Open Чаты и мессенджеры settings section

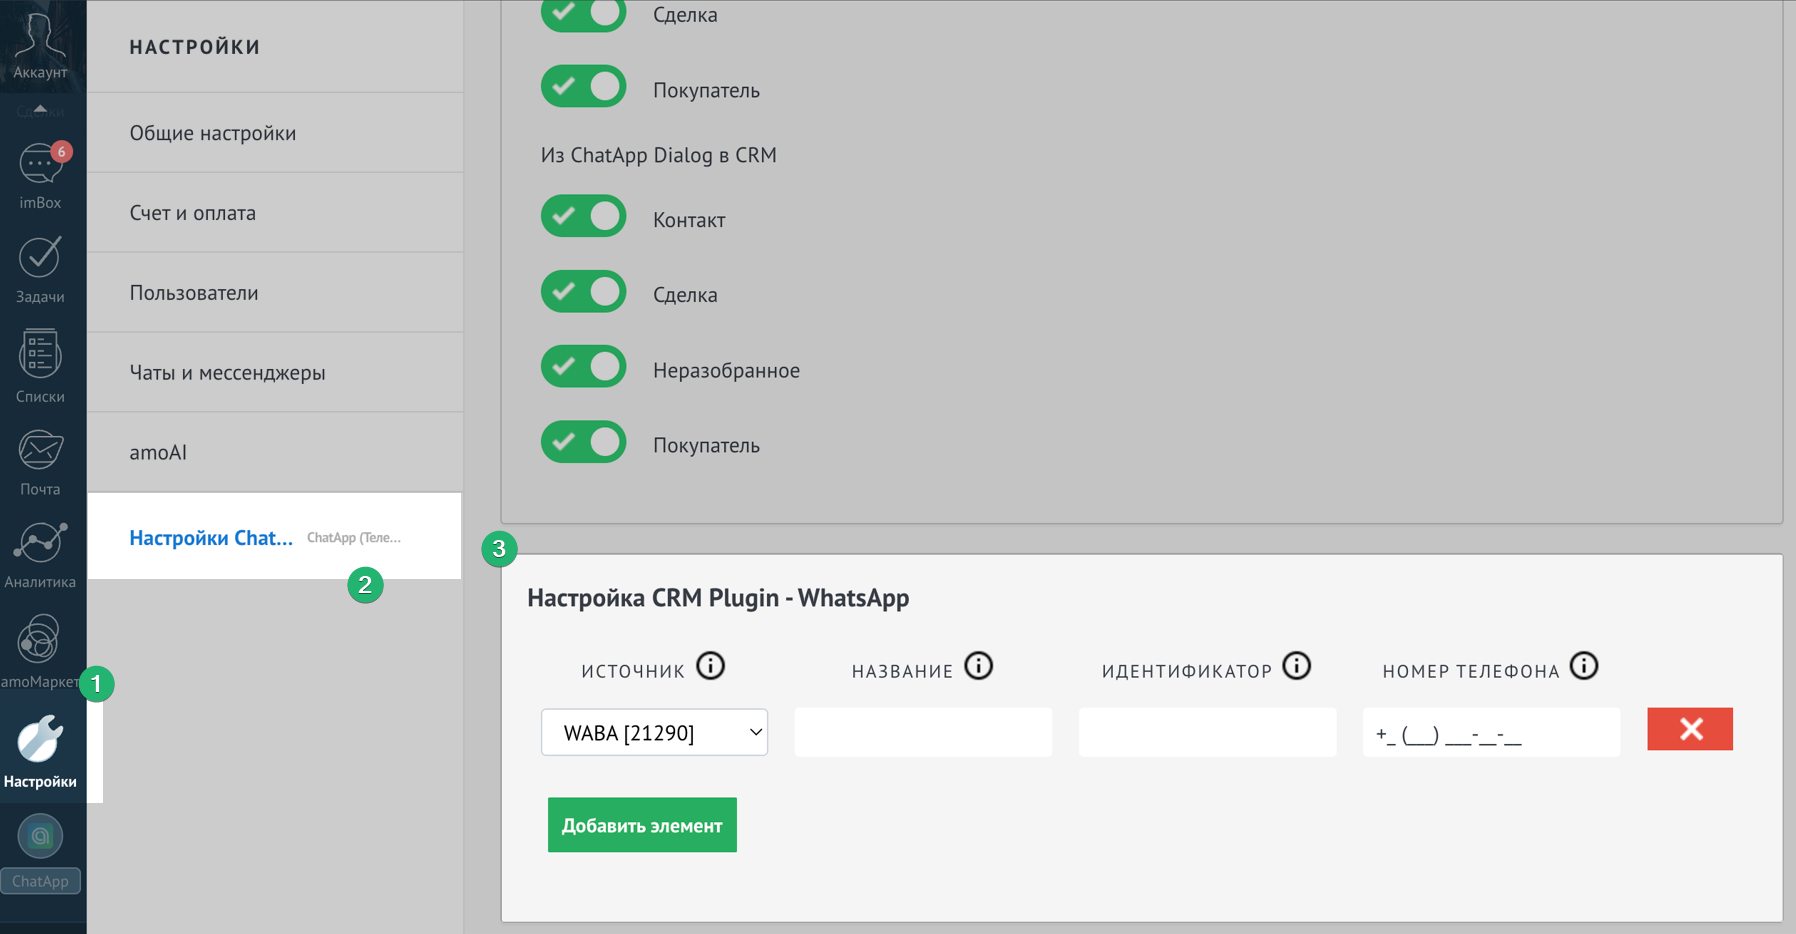227,373
